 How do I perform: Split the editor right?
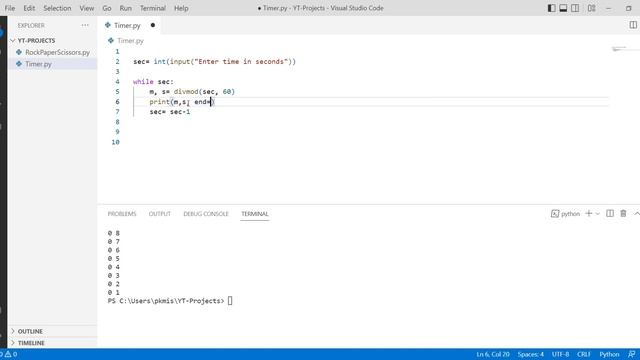(x=633, y=25)
